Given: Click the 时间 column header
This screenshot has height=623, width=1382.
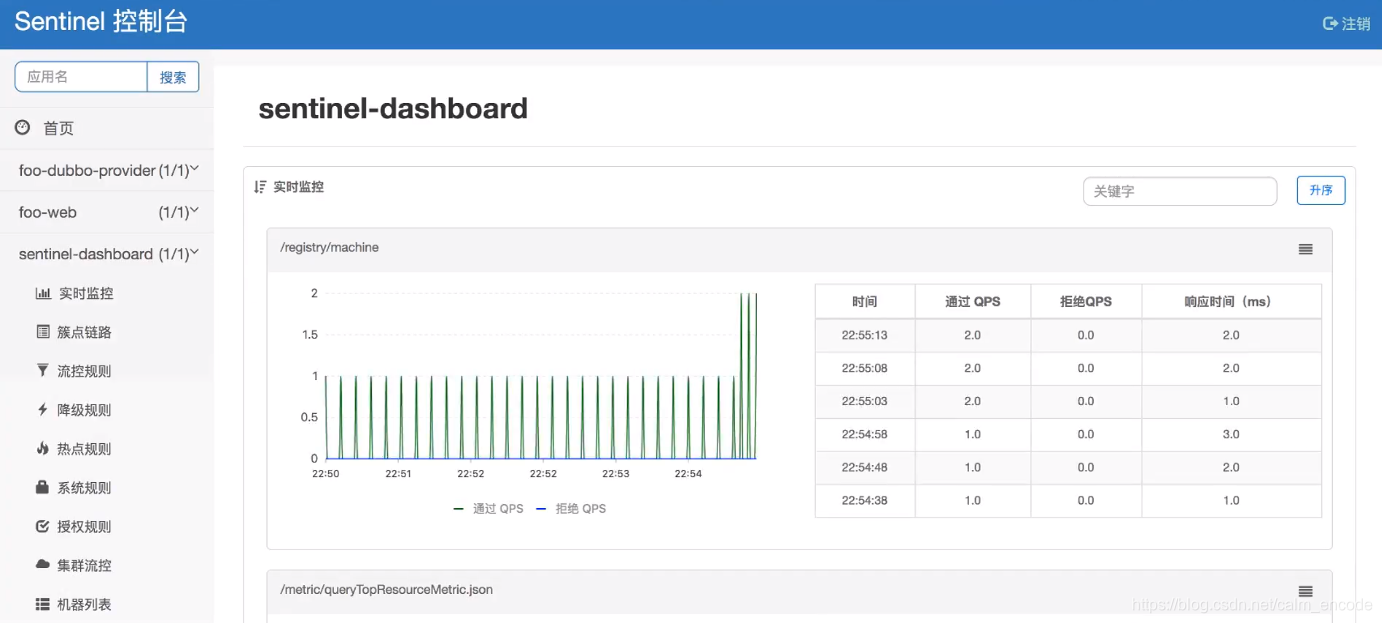Looking at the screenshot, I should (x=865, y=301).
